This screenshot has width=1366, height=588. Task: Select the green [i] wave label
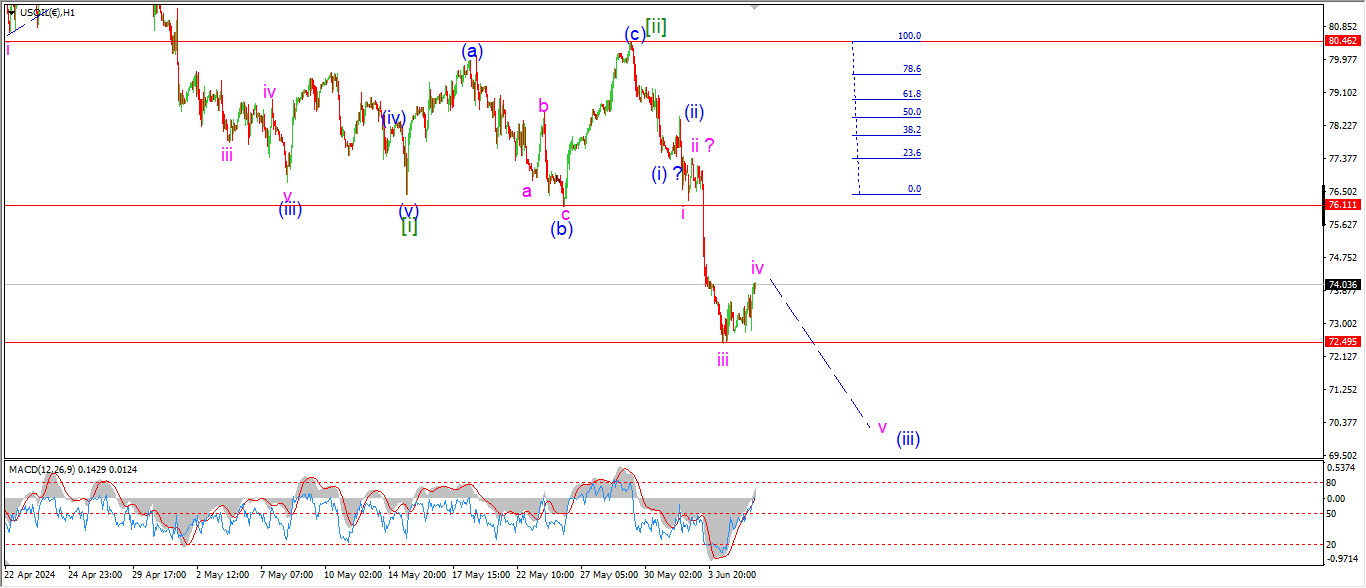click(x=409, y=227)
